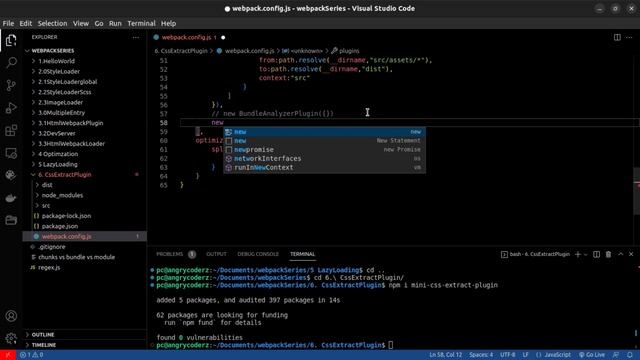Select webpack.config.js in the explorer tree
Viewport: 640px width, 360px height.
click(x=66, y=236)
